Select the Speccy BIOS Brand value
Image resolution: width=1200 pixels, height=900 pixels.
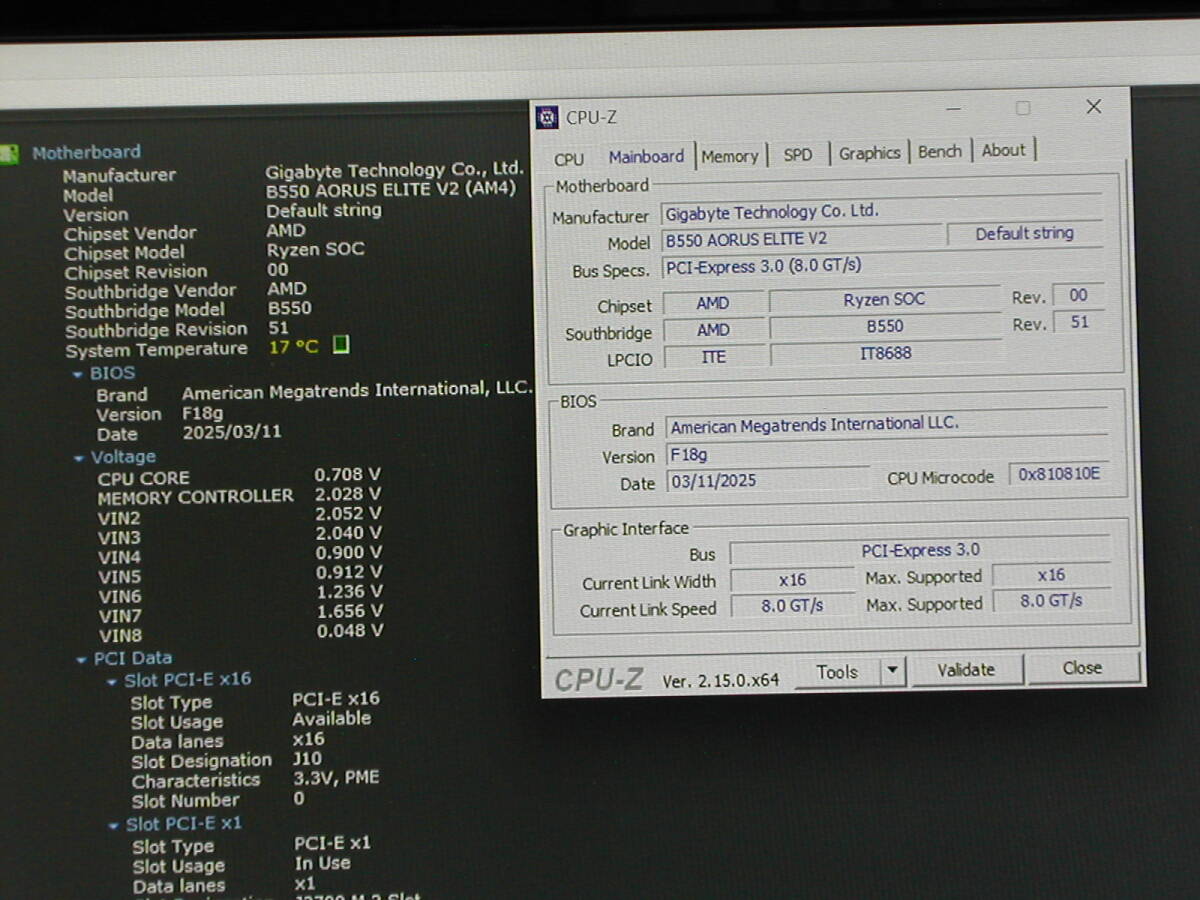click(x=357, y=389)
